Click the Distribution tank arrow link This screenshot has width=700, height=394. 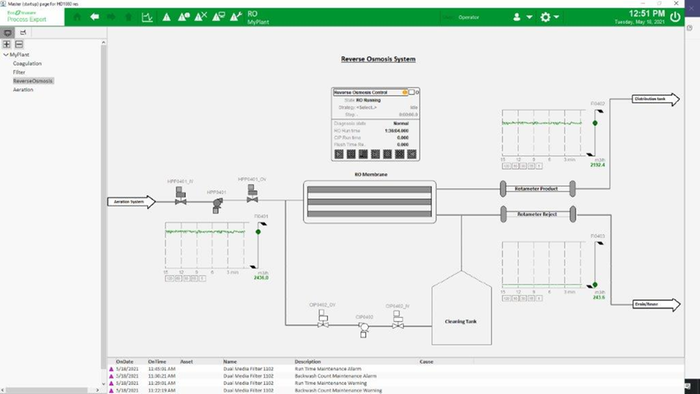(x=655, y=99)
